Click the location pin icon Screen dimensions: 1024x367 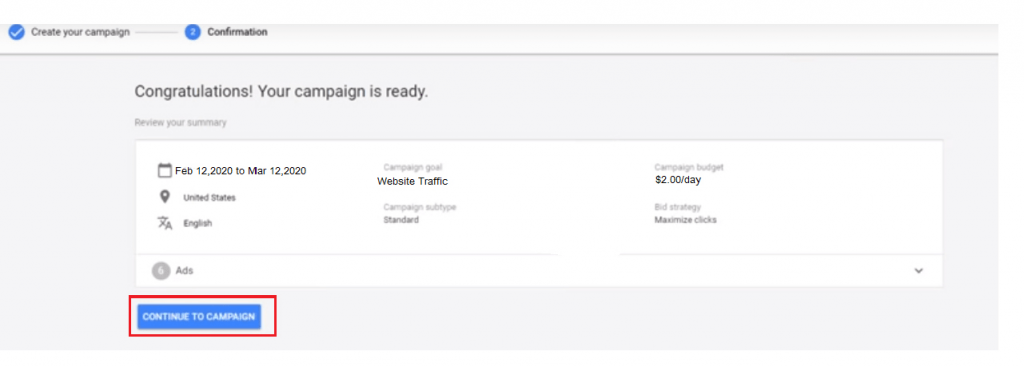[165, 197]
